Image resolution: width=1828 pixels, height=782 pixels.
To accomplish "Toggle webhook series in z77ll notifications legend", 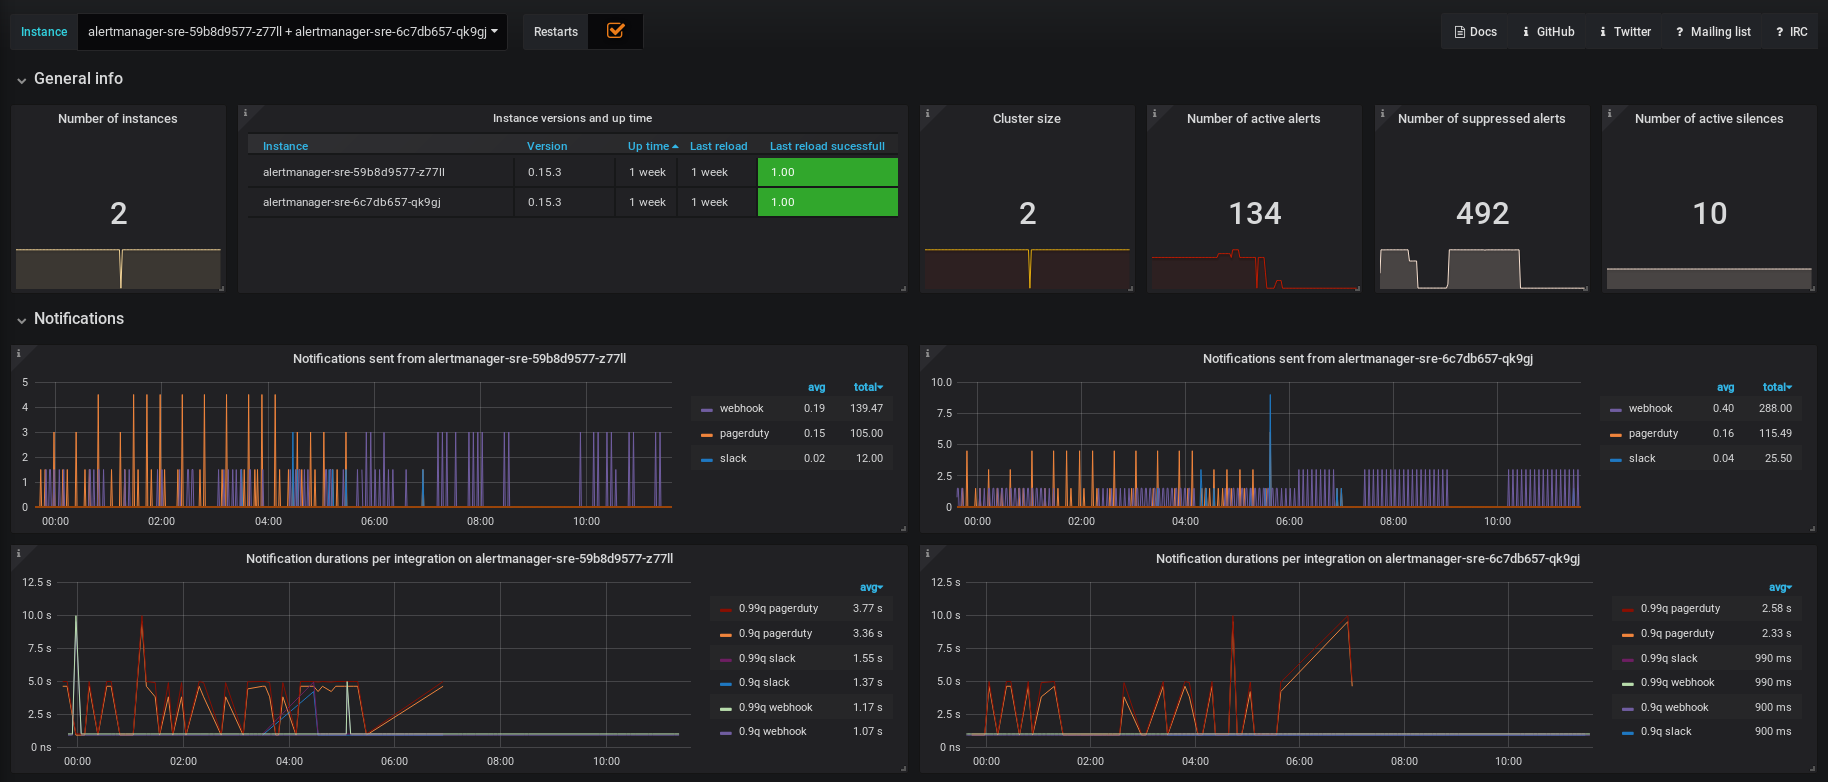I will point(741,408).
